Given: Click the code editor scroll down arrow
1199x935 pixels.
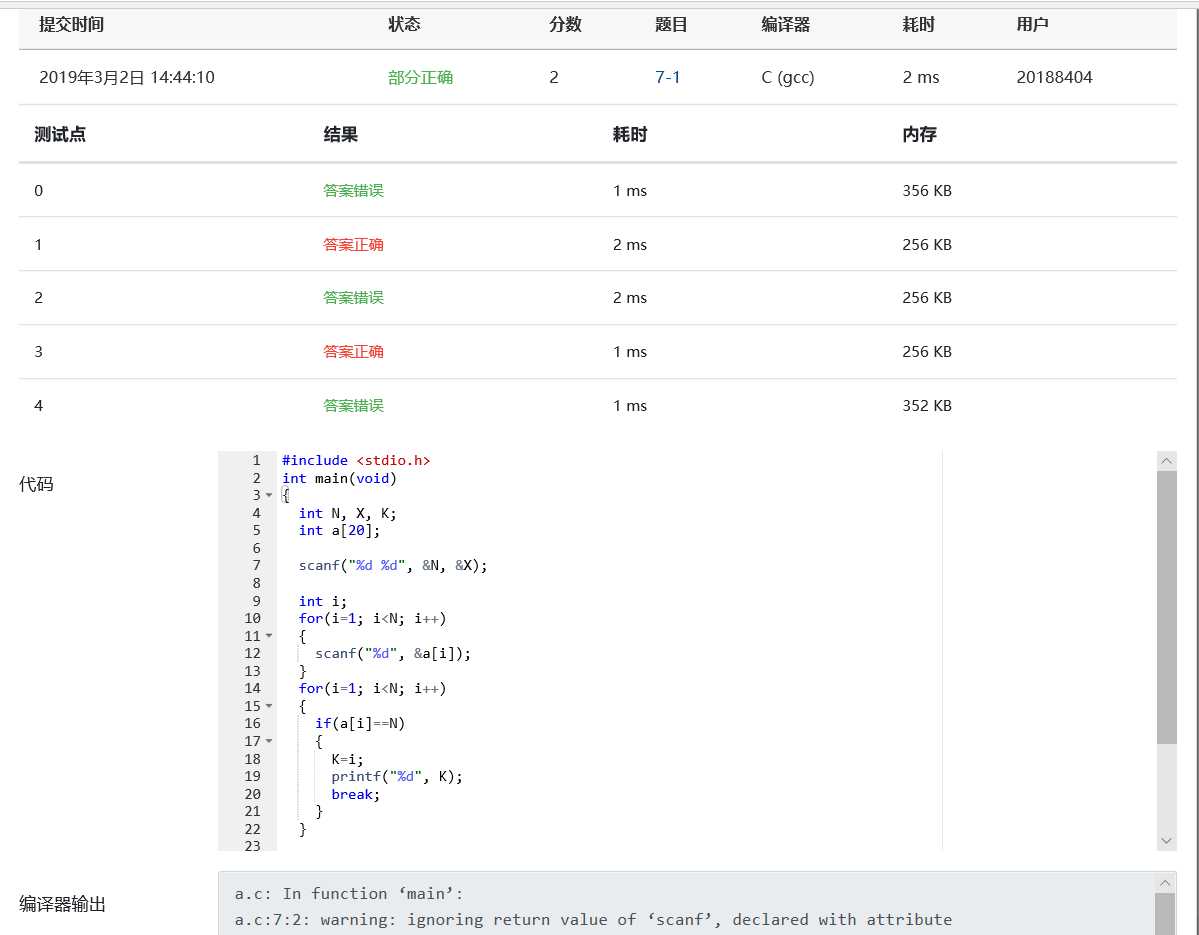Looking at the screenshot, I should 1166,840.
